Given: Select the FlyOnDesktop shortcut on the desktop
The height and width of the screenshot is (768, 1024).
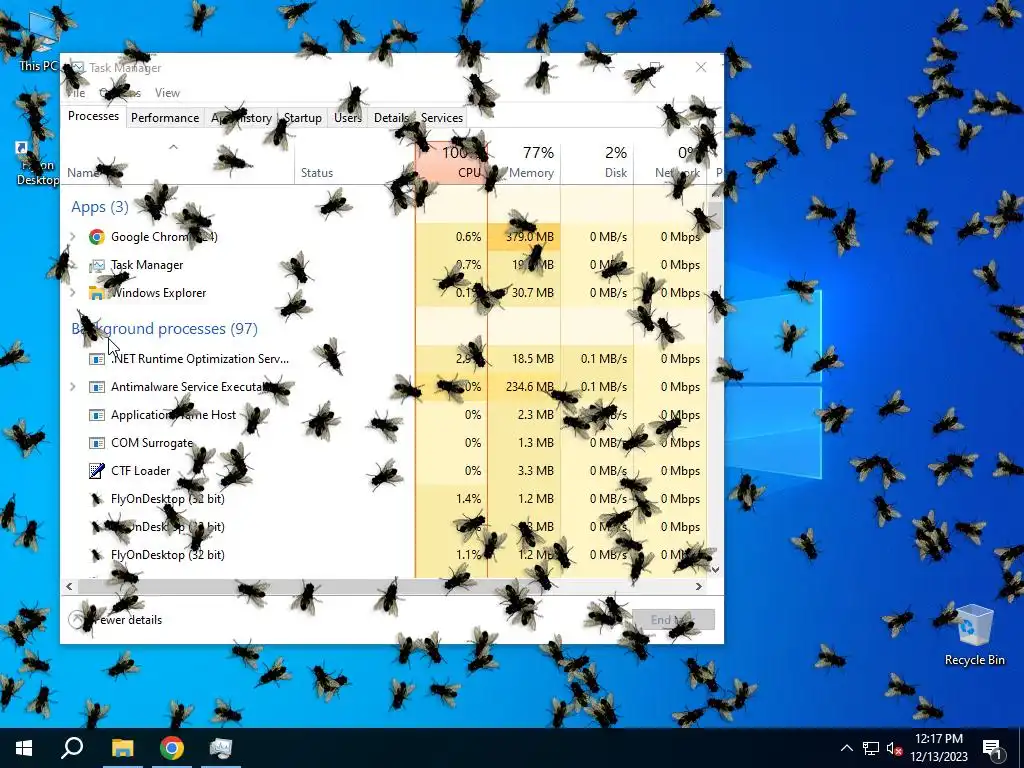Looking at the screenshot, I should (37, 163).
